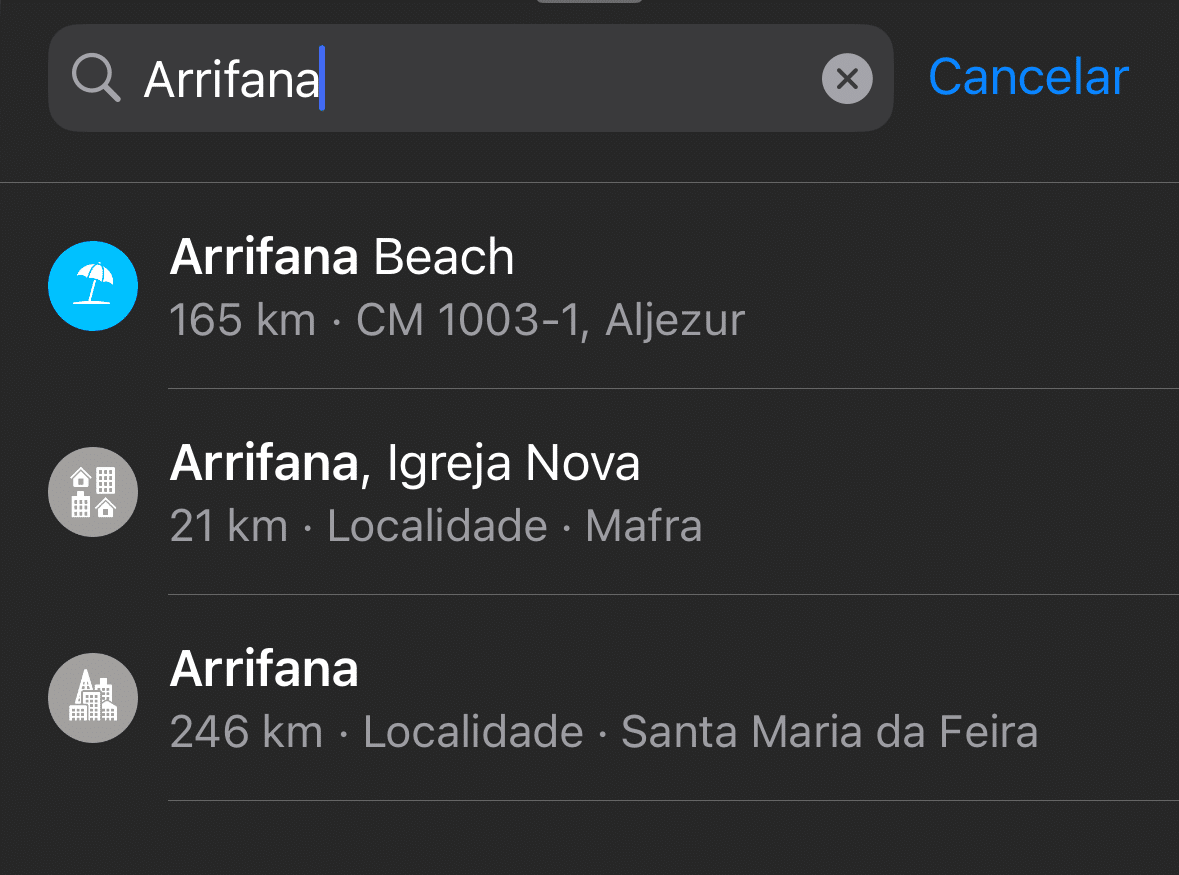The width and height of the screenshot is (1179, 875).
Task: Focus empty area of search field before X
Action: (x=571, y=78)
